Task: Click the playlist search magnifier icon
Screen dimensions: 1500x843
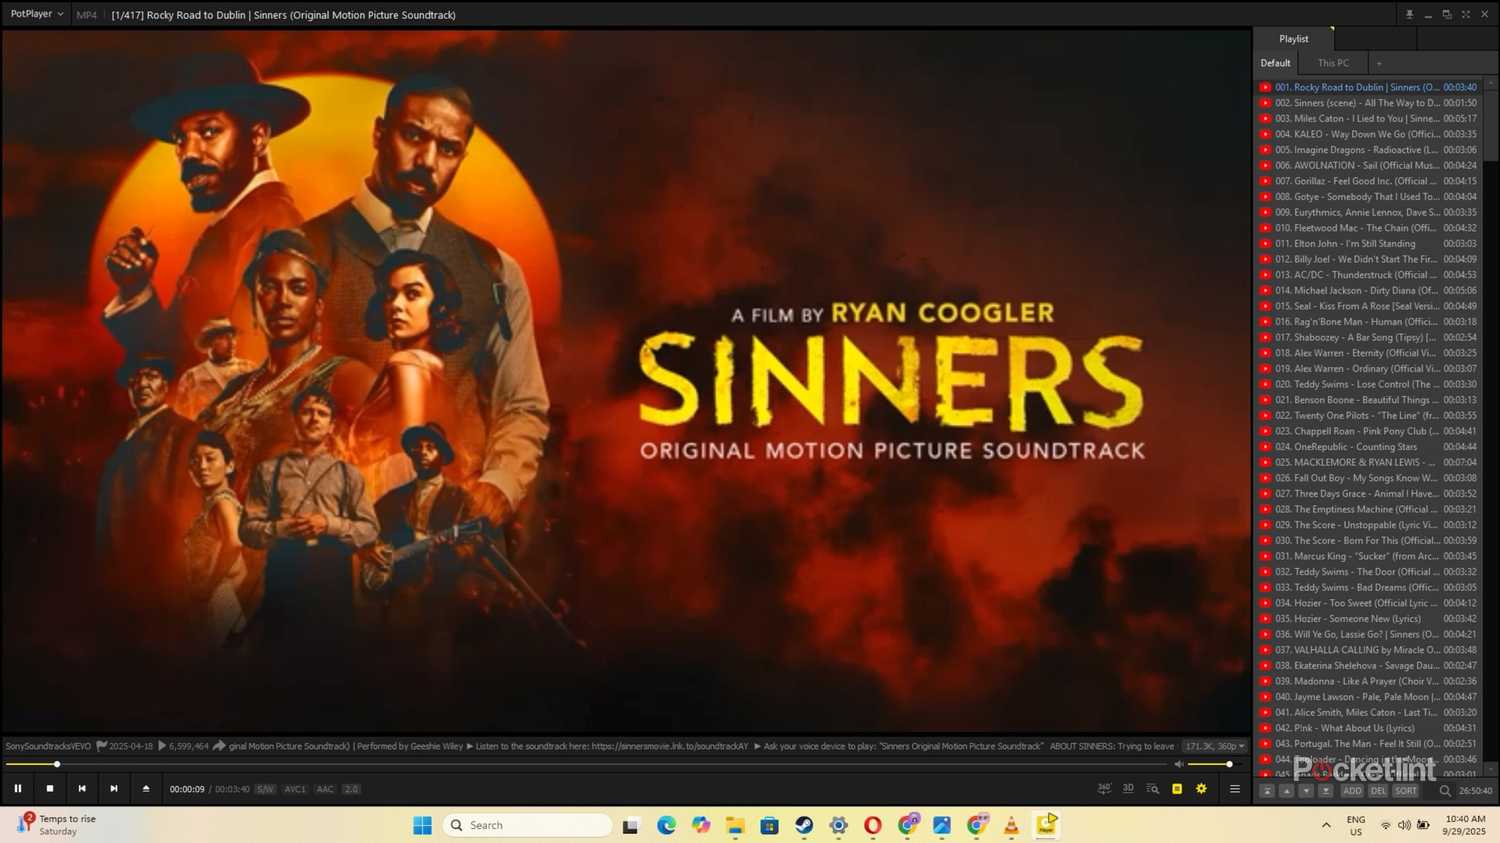Action: (x=1445, y=791)
